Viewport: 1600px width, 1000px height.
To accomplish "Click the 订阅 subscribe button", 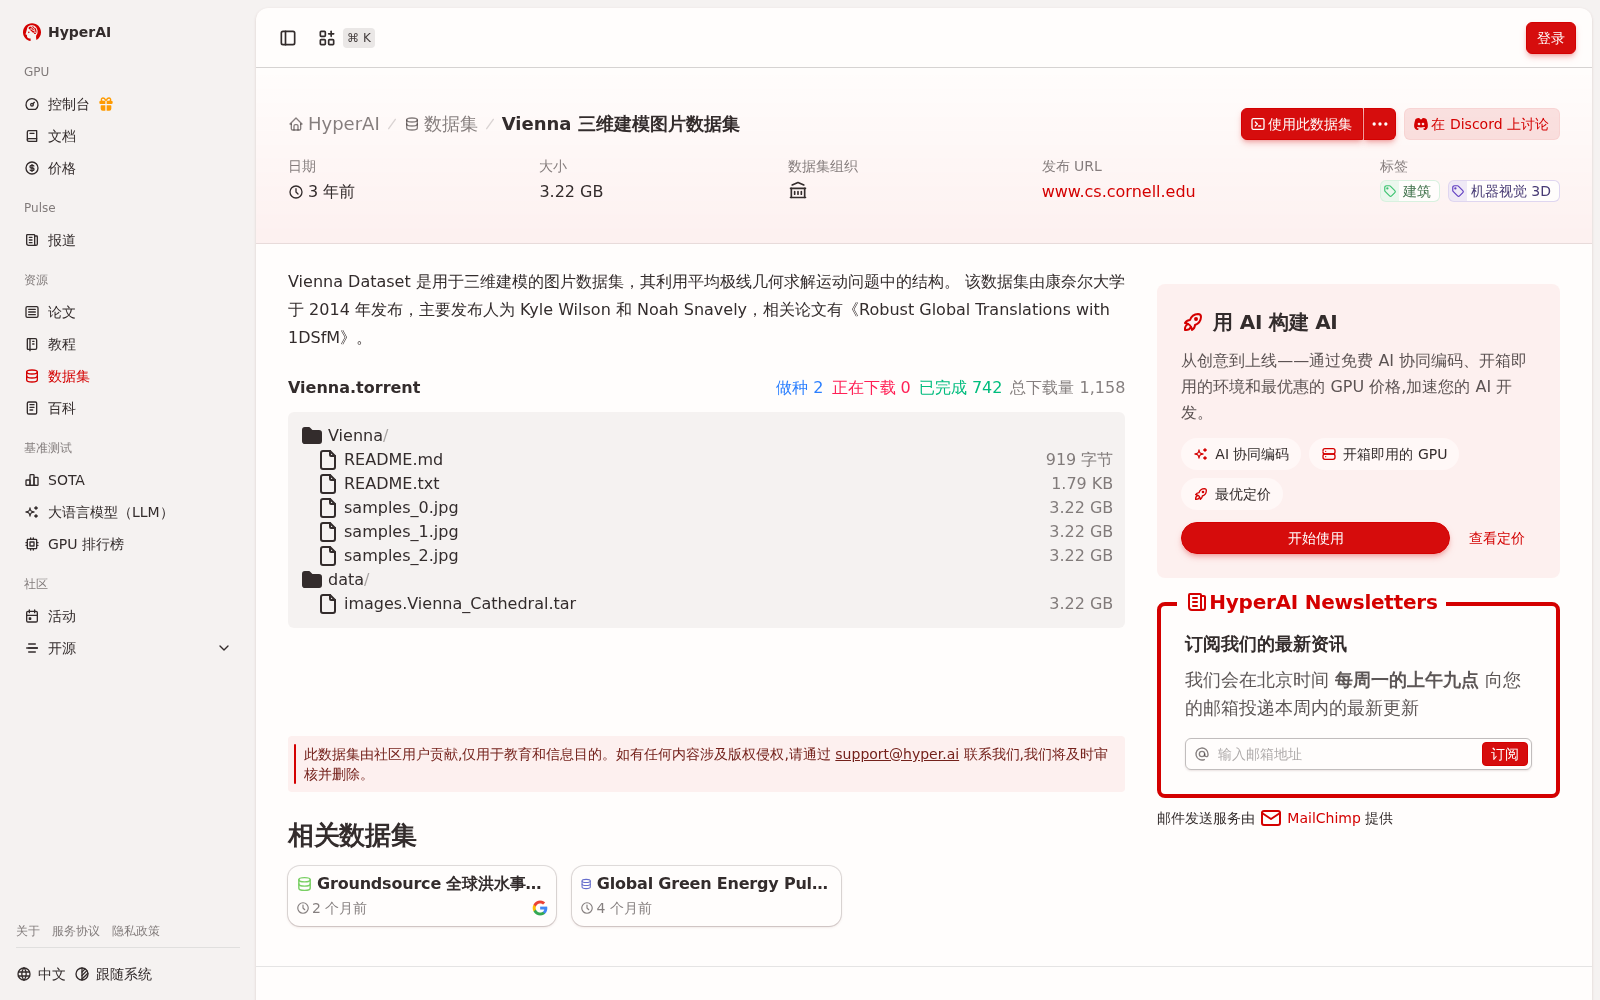I will coord(1504,754).
